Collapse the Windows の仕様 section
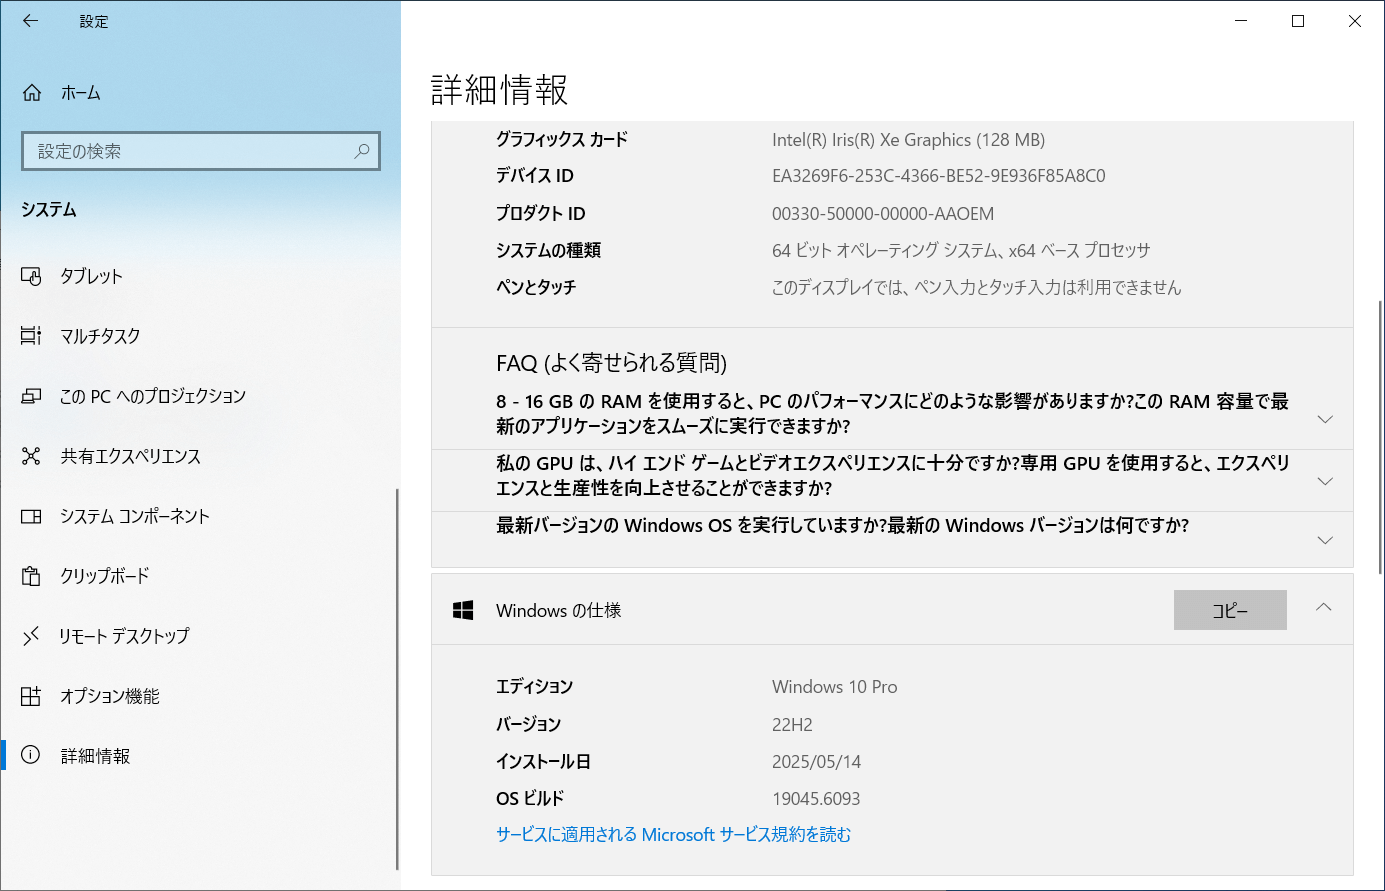1385x891 pixels. point(1324,607)
